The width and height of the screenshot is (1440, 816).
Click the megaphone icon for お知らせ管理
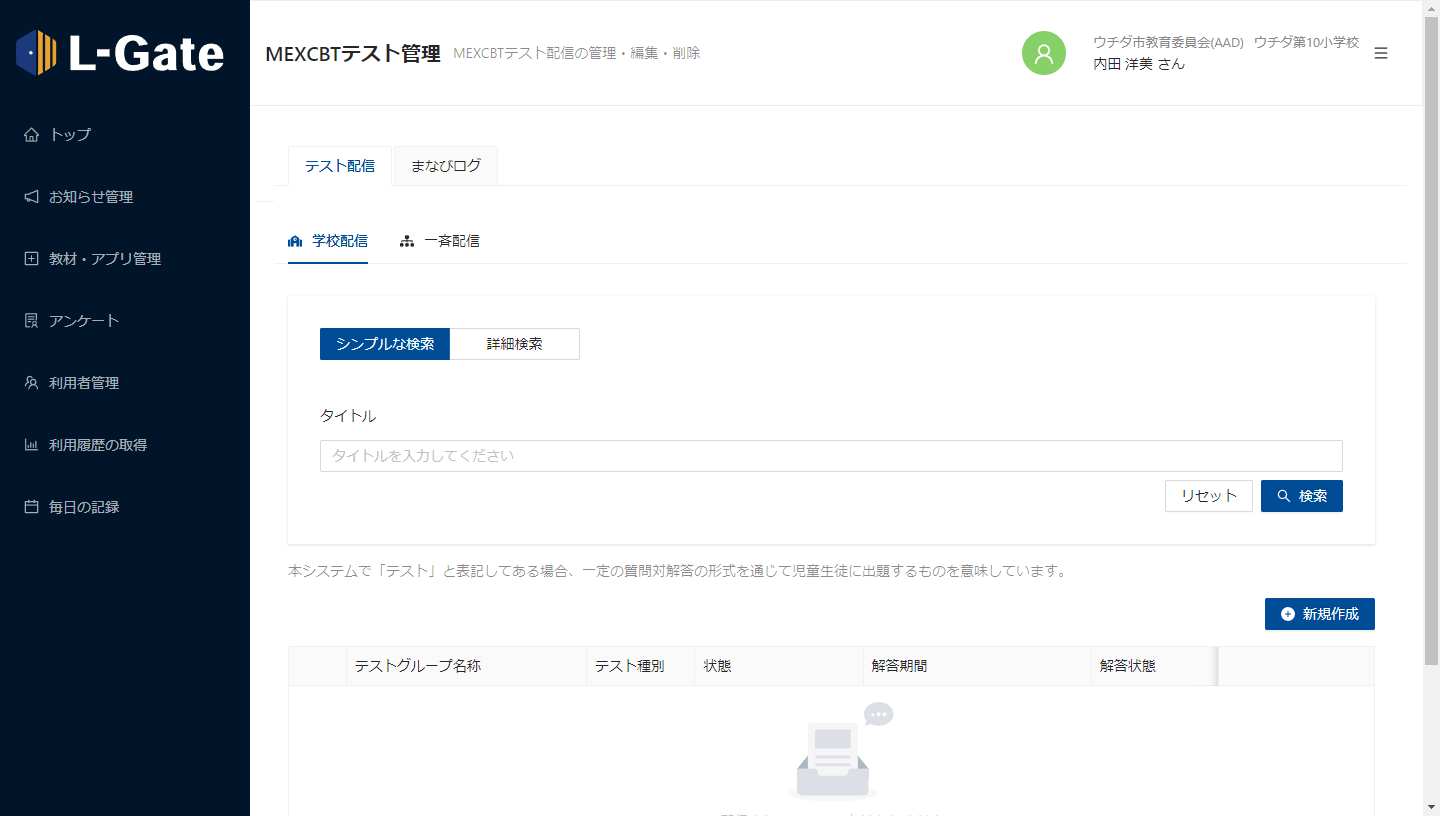click(31, 197)
